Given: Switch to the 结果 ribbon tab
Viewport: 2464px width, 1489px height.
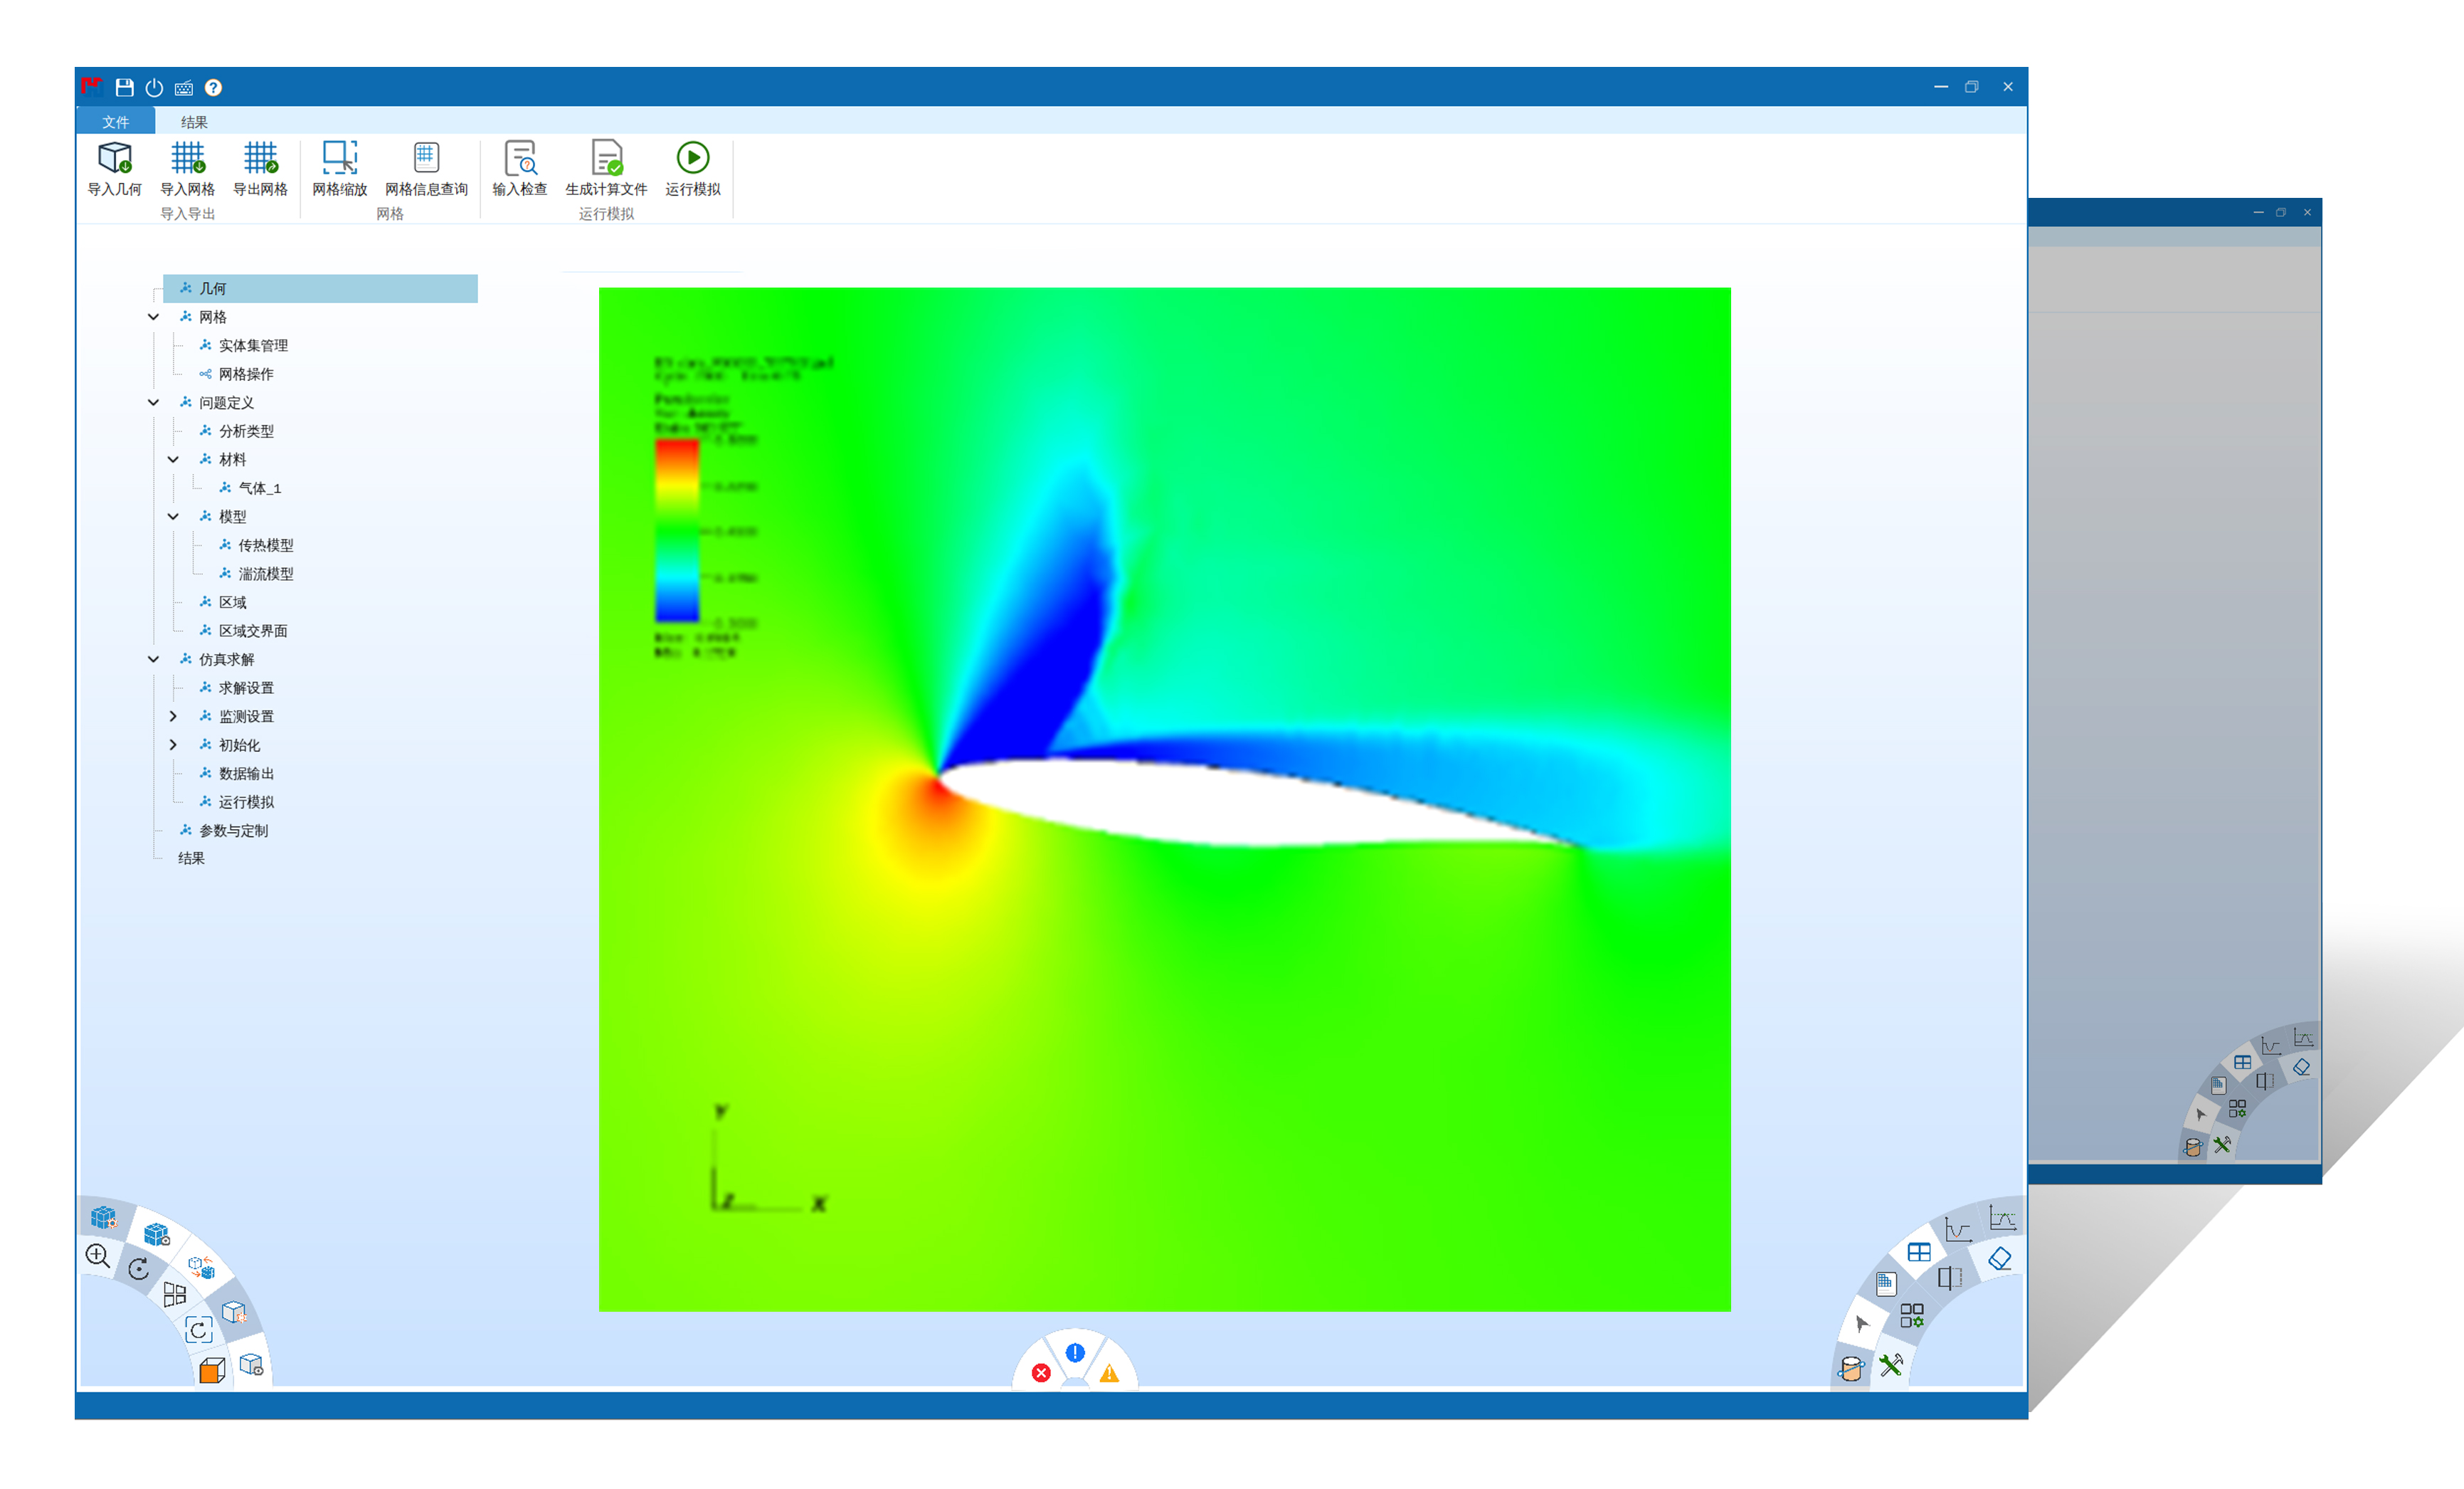Looking at the screenshot, I should point(194,122).
